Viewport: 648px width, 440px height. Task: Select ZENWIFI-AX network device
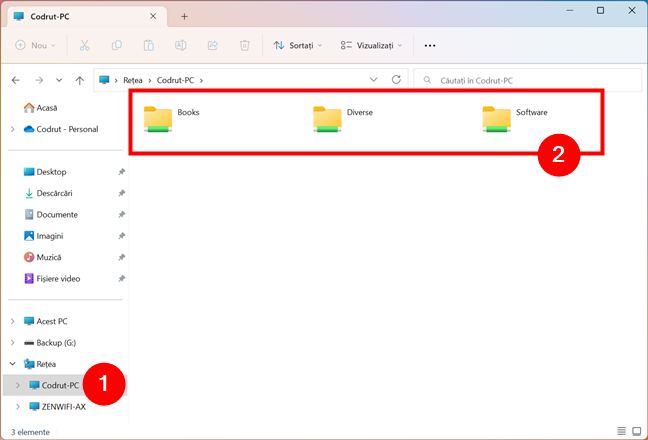click(x=57, y=407)
